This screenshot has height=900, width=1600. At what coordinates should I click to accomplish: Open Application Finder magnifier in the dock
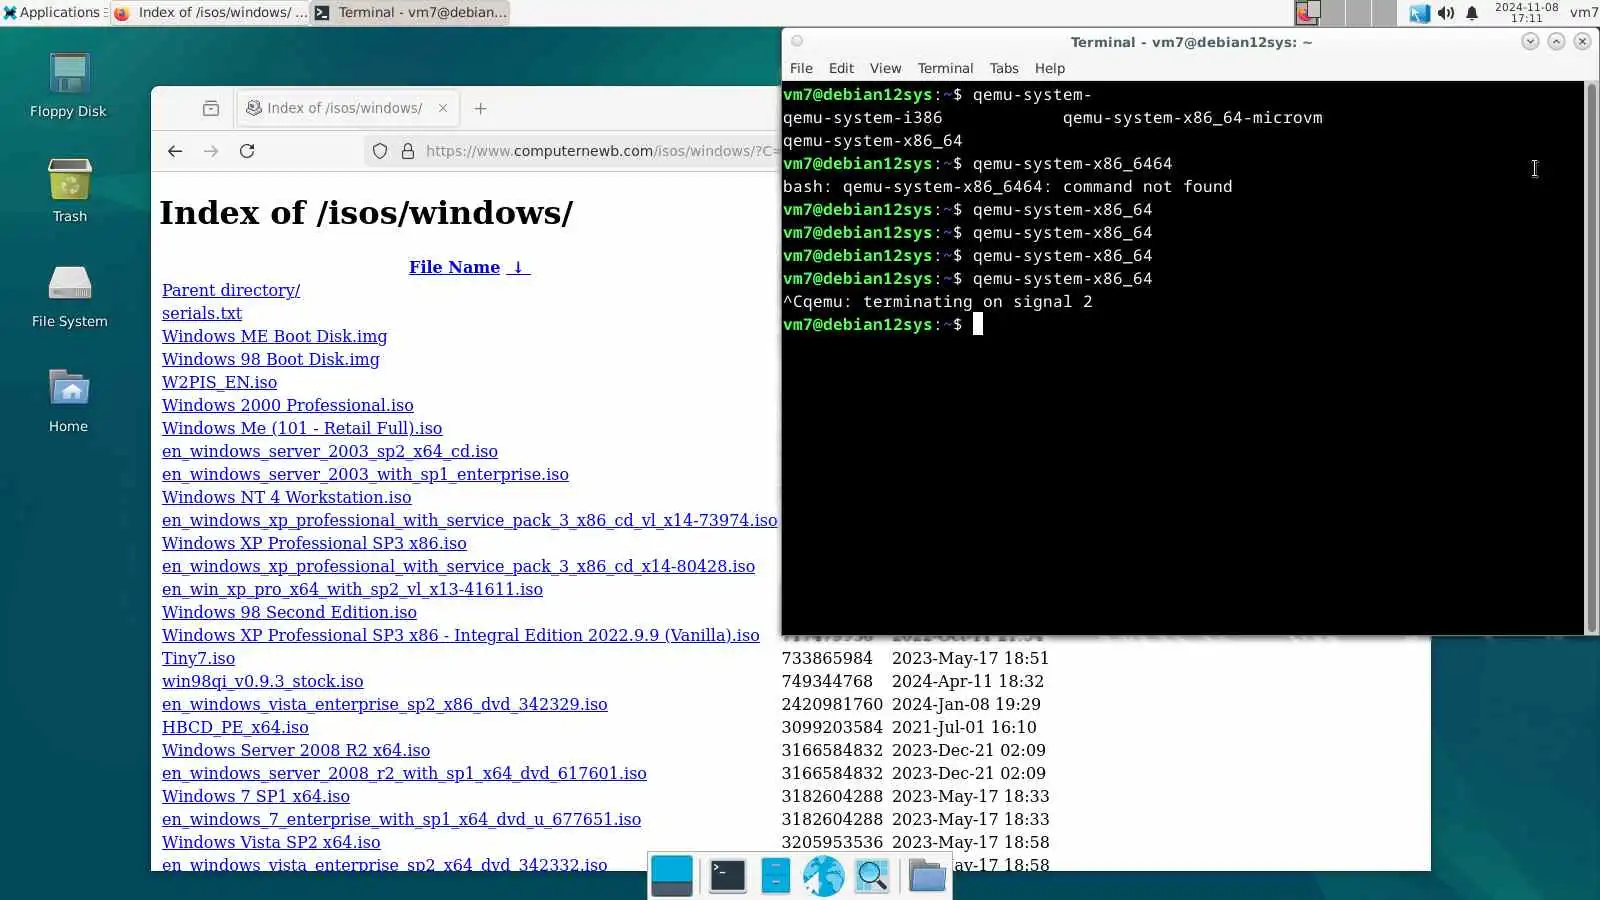[x=873, y=876]
